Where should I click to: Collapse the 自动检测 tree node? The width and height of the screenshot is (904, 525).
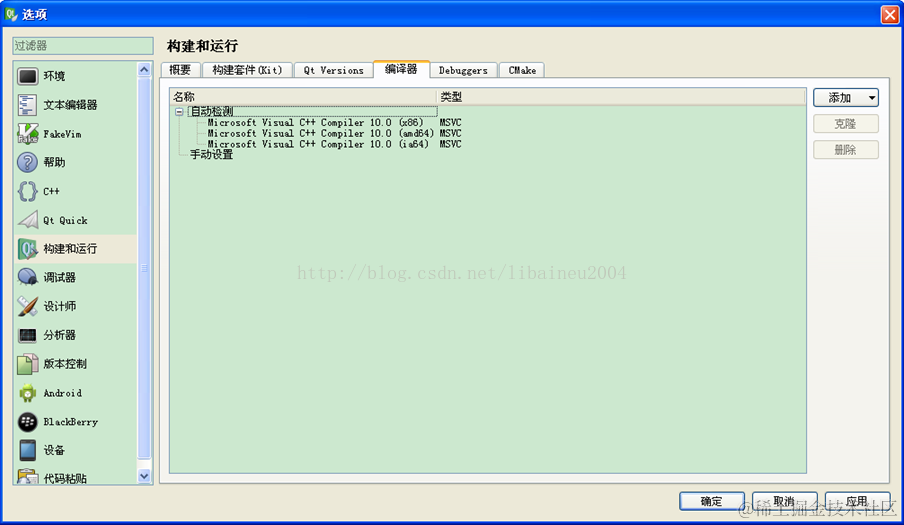[179, 112]
